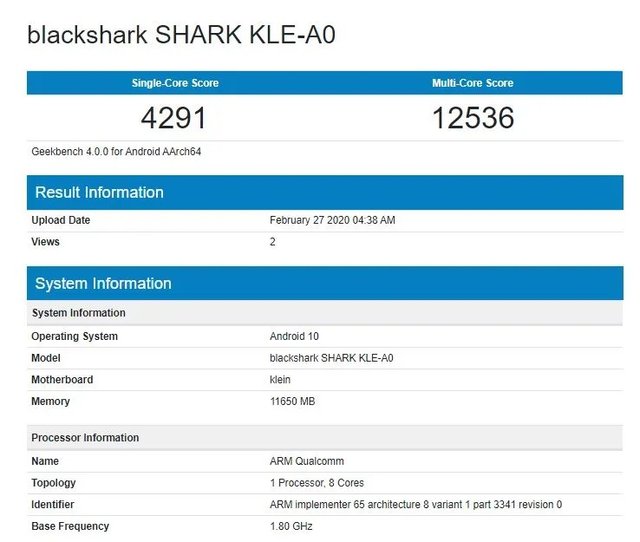Click the Operating System row label

click(74, 336)
